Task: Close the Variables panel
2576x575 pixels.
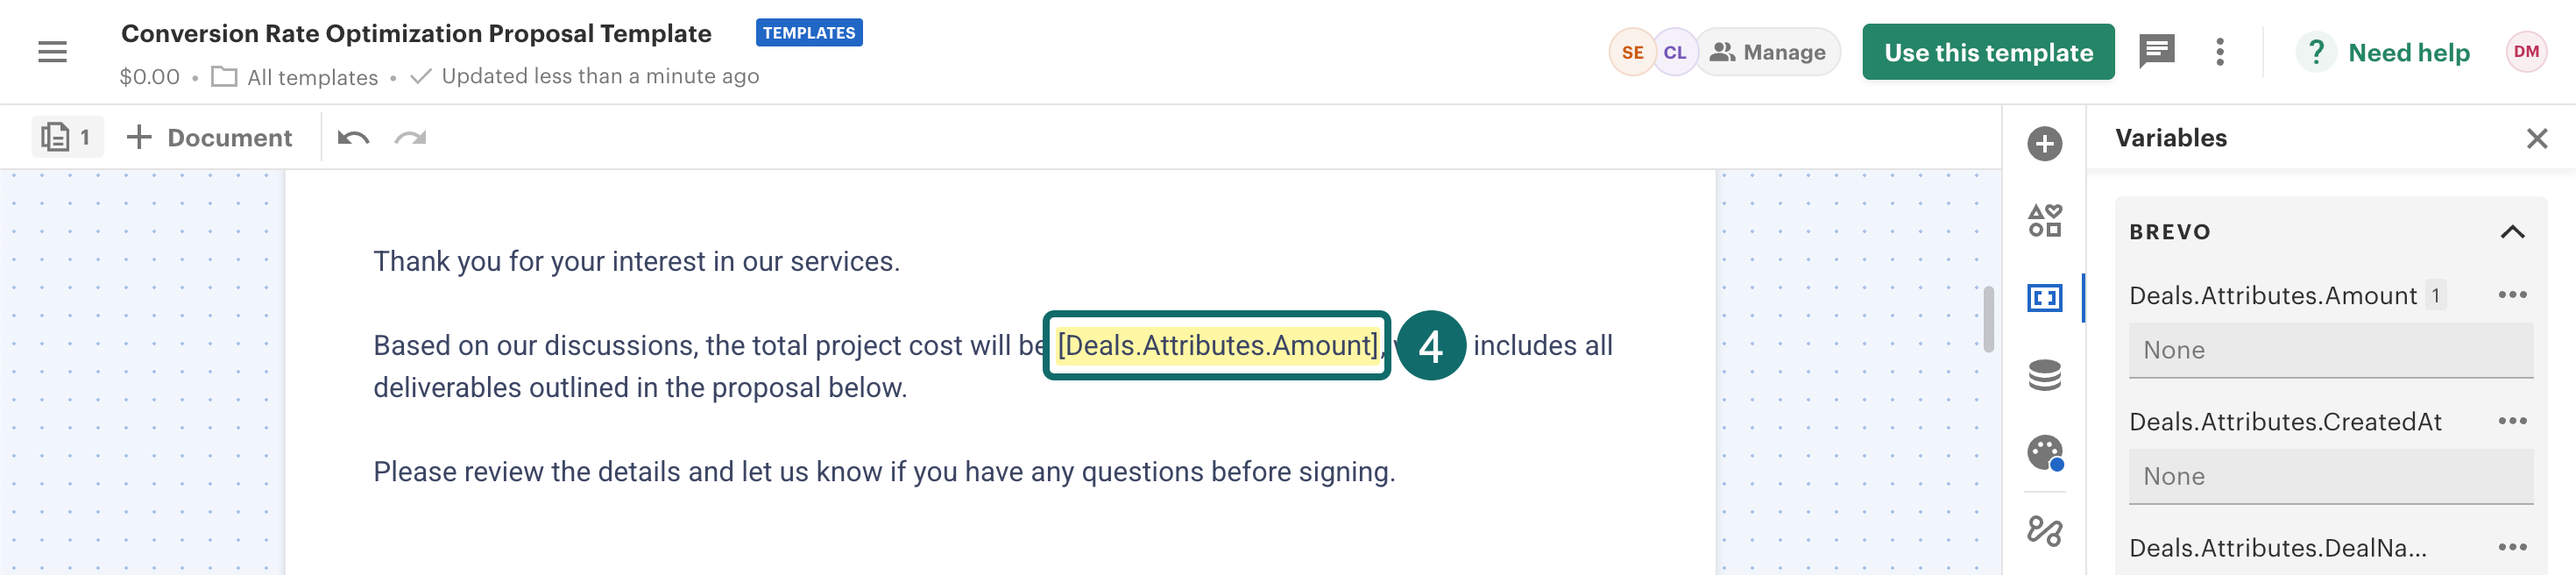Action: (2536, 138)
